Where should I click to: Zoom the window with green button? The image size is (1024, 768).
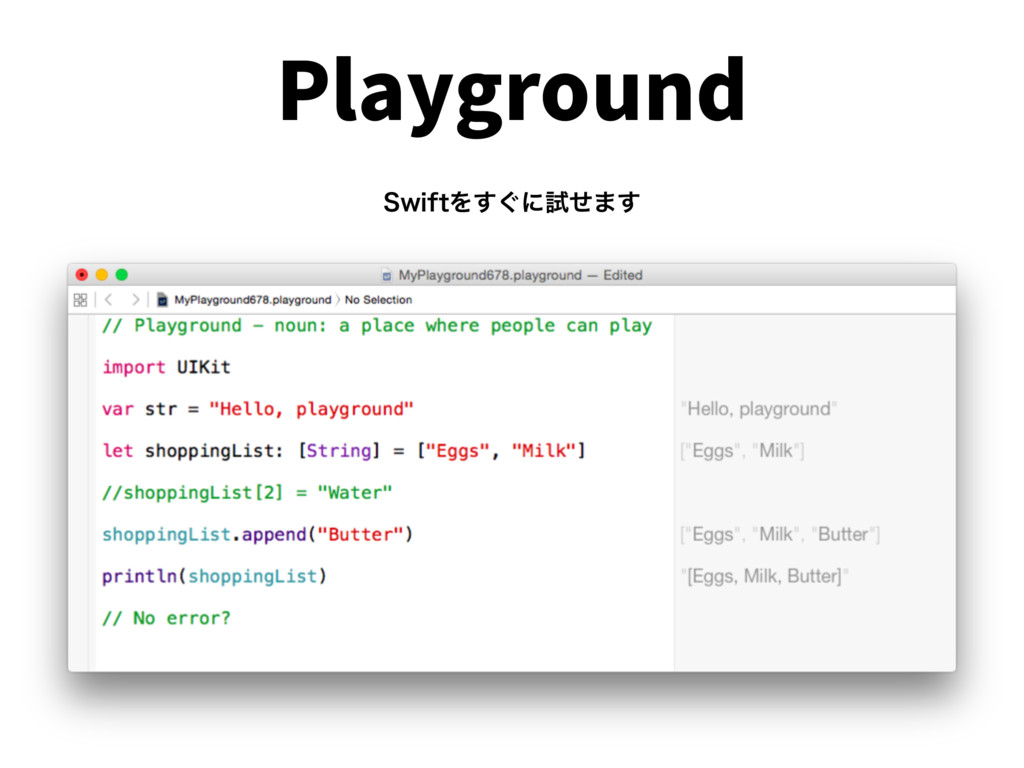[x=121, y=275]
